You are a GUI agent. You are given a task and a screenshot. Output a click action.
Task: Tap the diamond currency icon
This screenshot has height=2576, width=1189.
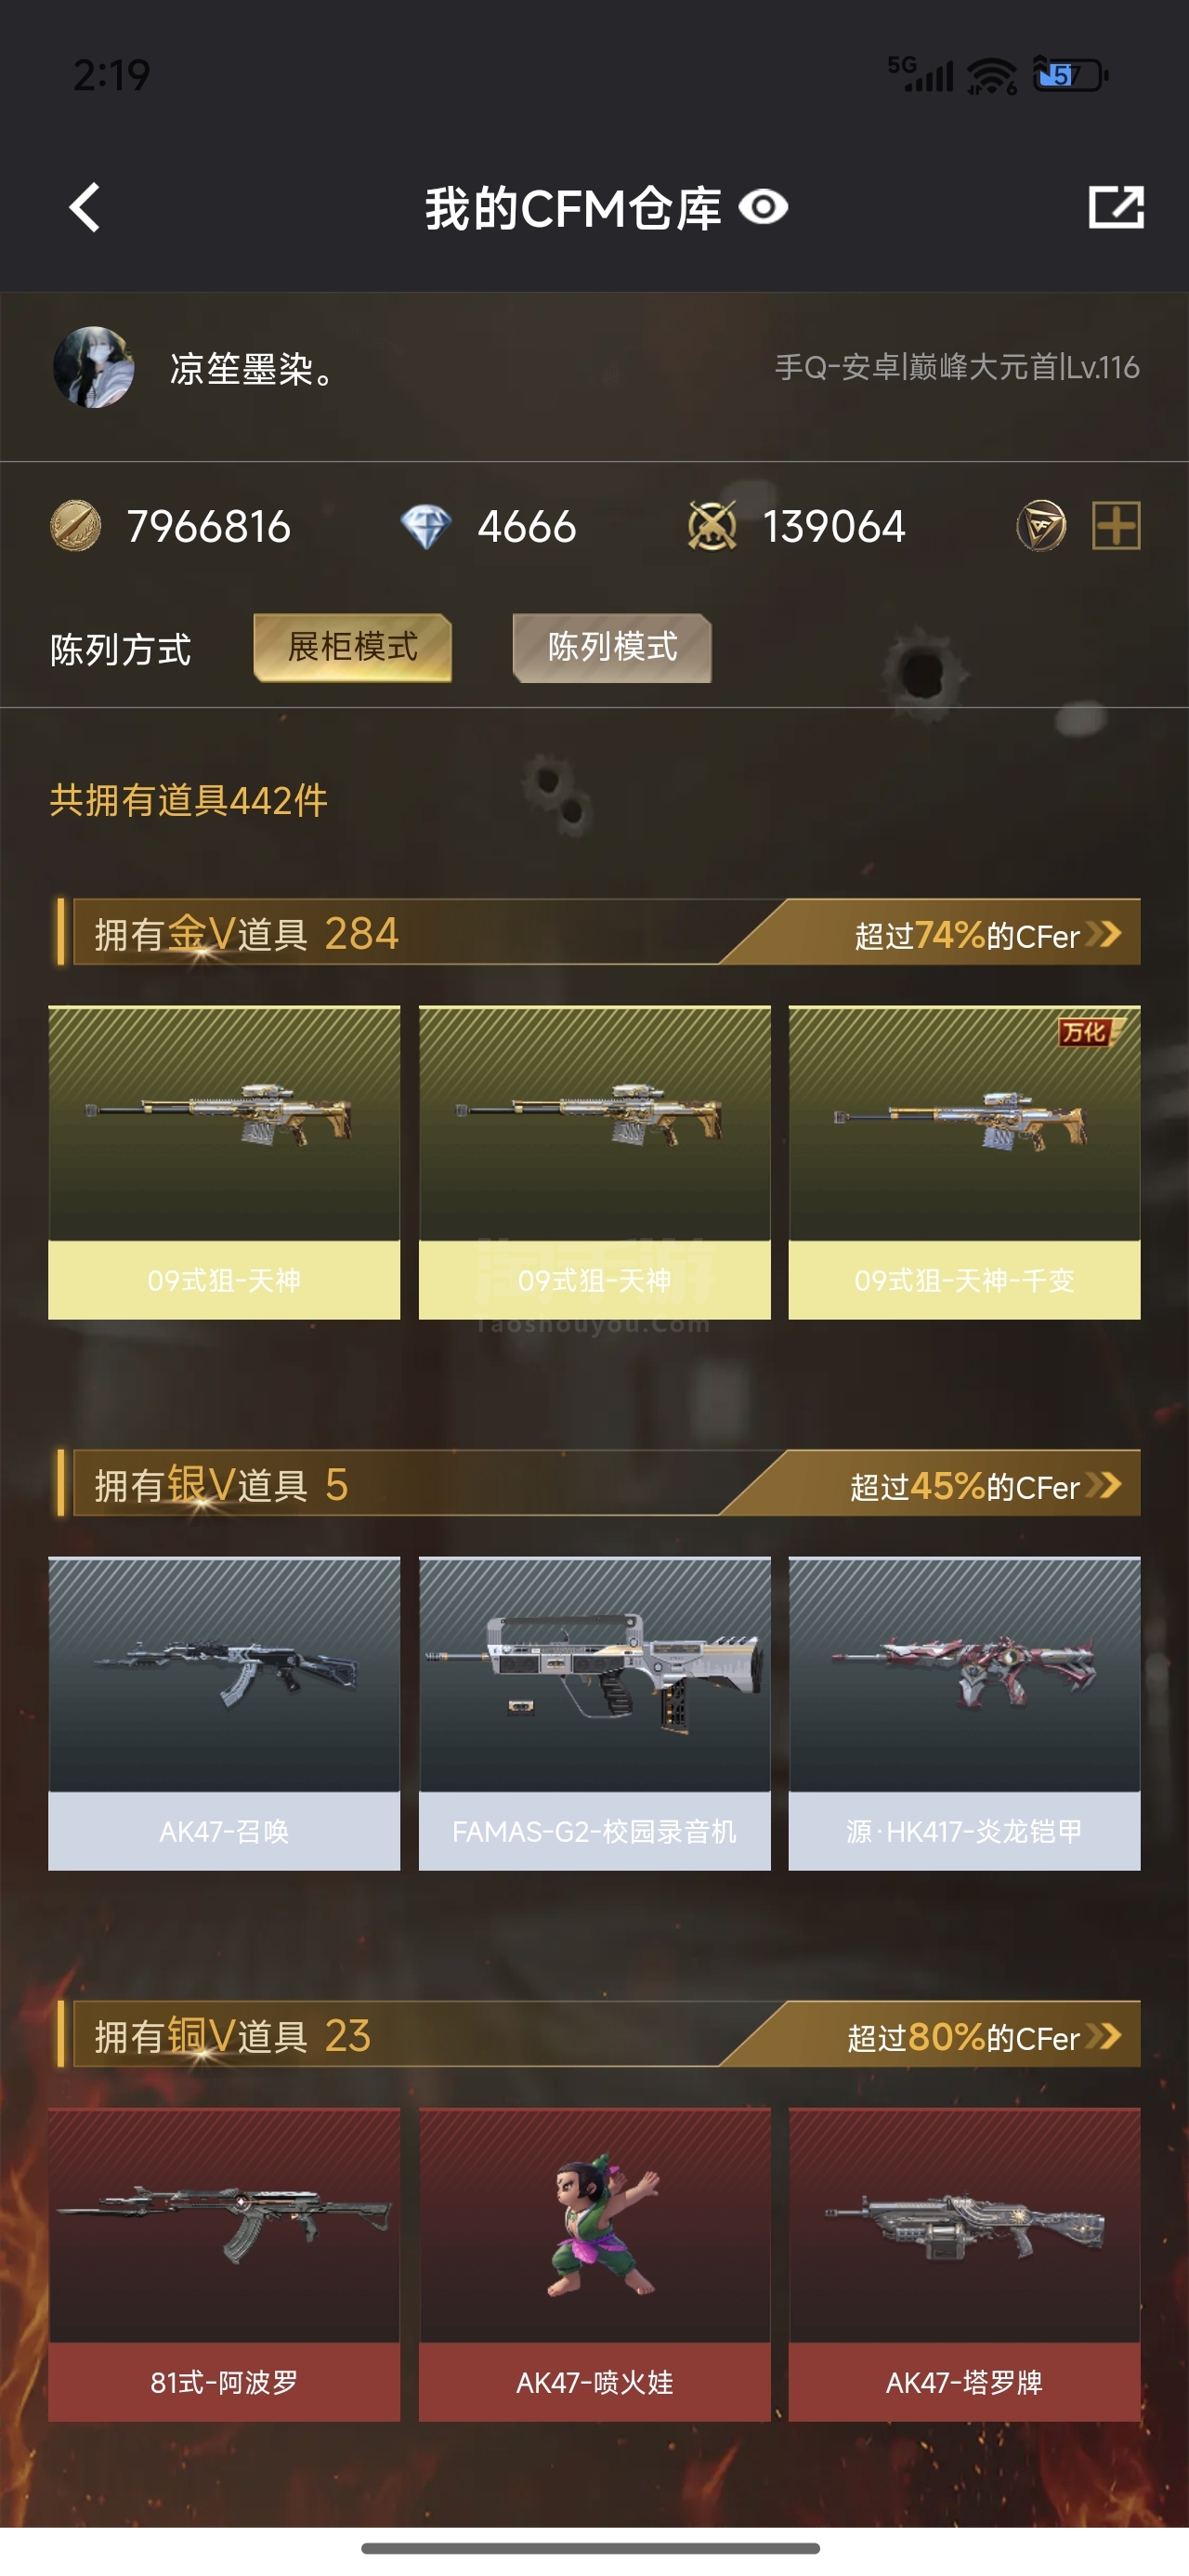[426, 527]
